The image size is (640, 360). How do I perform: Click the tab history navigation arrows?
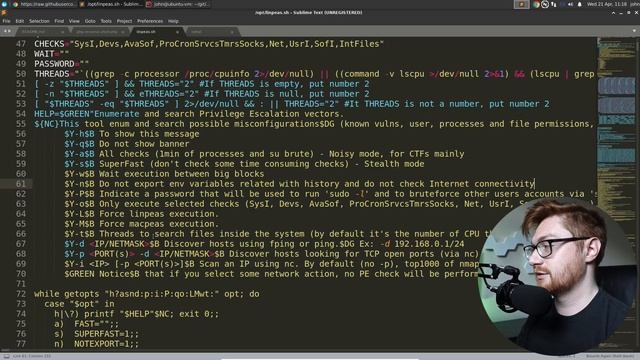tap(7, 31)
